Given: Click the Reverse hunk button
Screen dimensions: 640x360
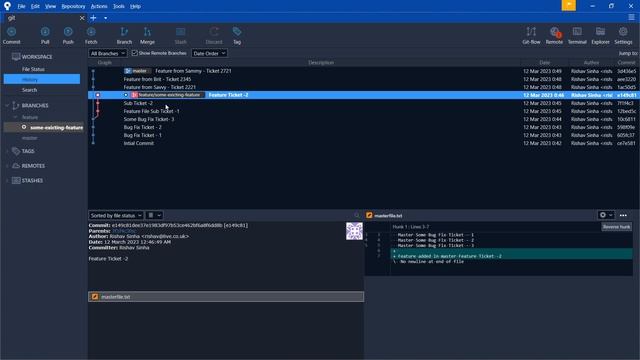Looking at the screenshot, I should pyautogui.click(x=616, y=227).
